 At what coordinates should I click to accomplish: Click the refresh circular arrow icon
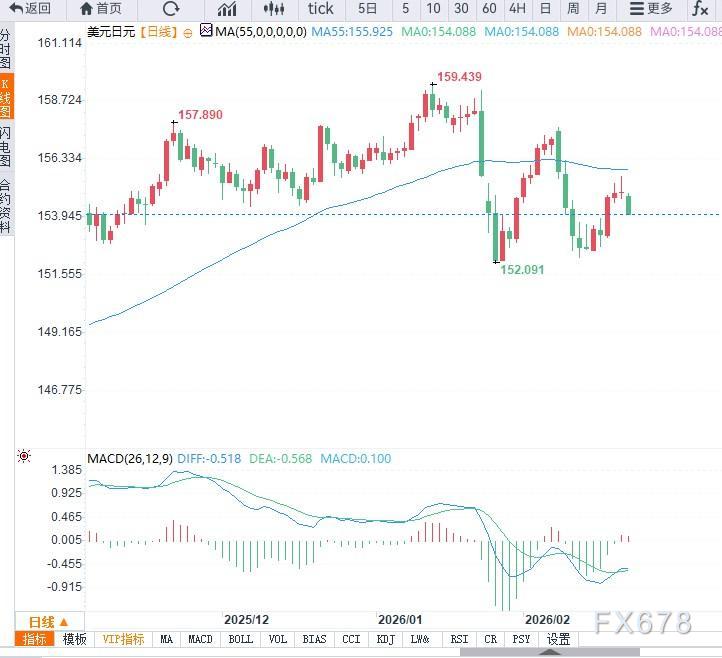pos(171,9)
